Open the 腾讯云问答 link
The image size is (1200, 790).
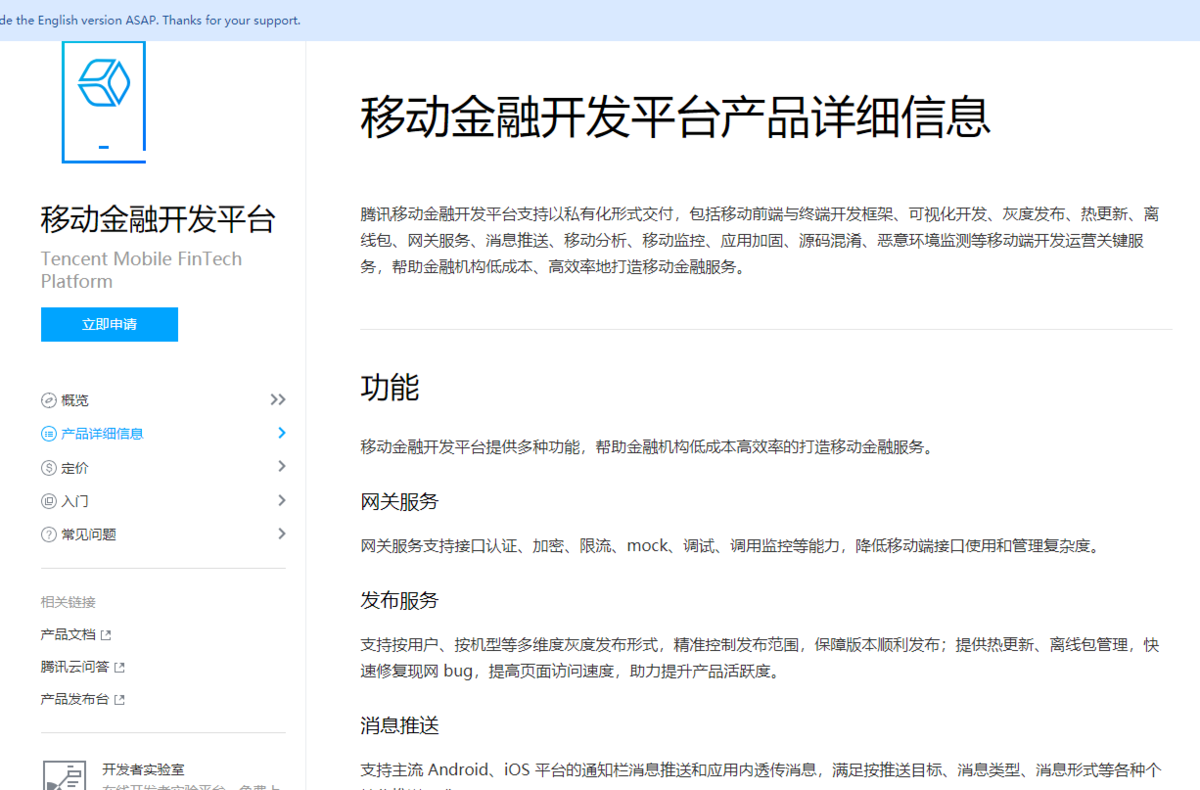coord(75,666)
